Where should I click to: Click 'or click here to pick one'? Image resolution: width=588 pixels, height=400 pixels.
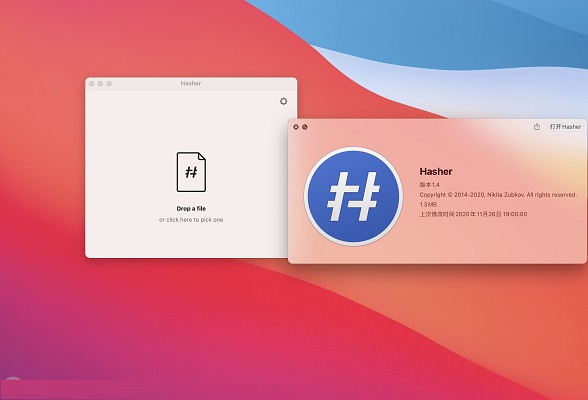tap(191, 220)
